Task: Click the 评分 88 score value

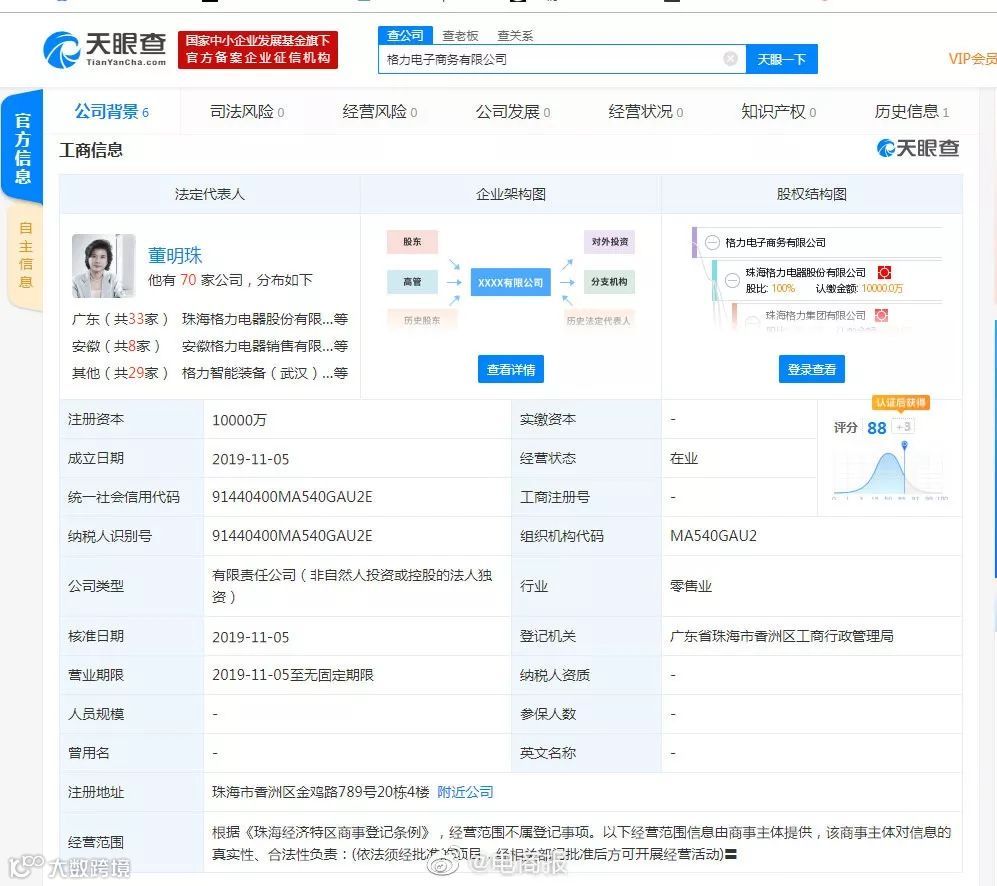Action: [x=876, y=428]
